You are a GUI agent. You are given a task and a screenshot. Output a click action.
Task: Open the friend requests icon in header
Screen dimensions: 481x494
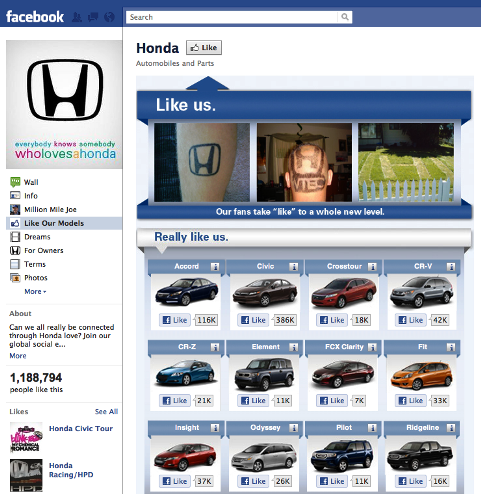click(77, 17)
